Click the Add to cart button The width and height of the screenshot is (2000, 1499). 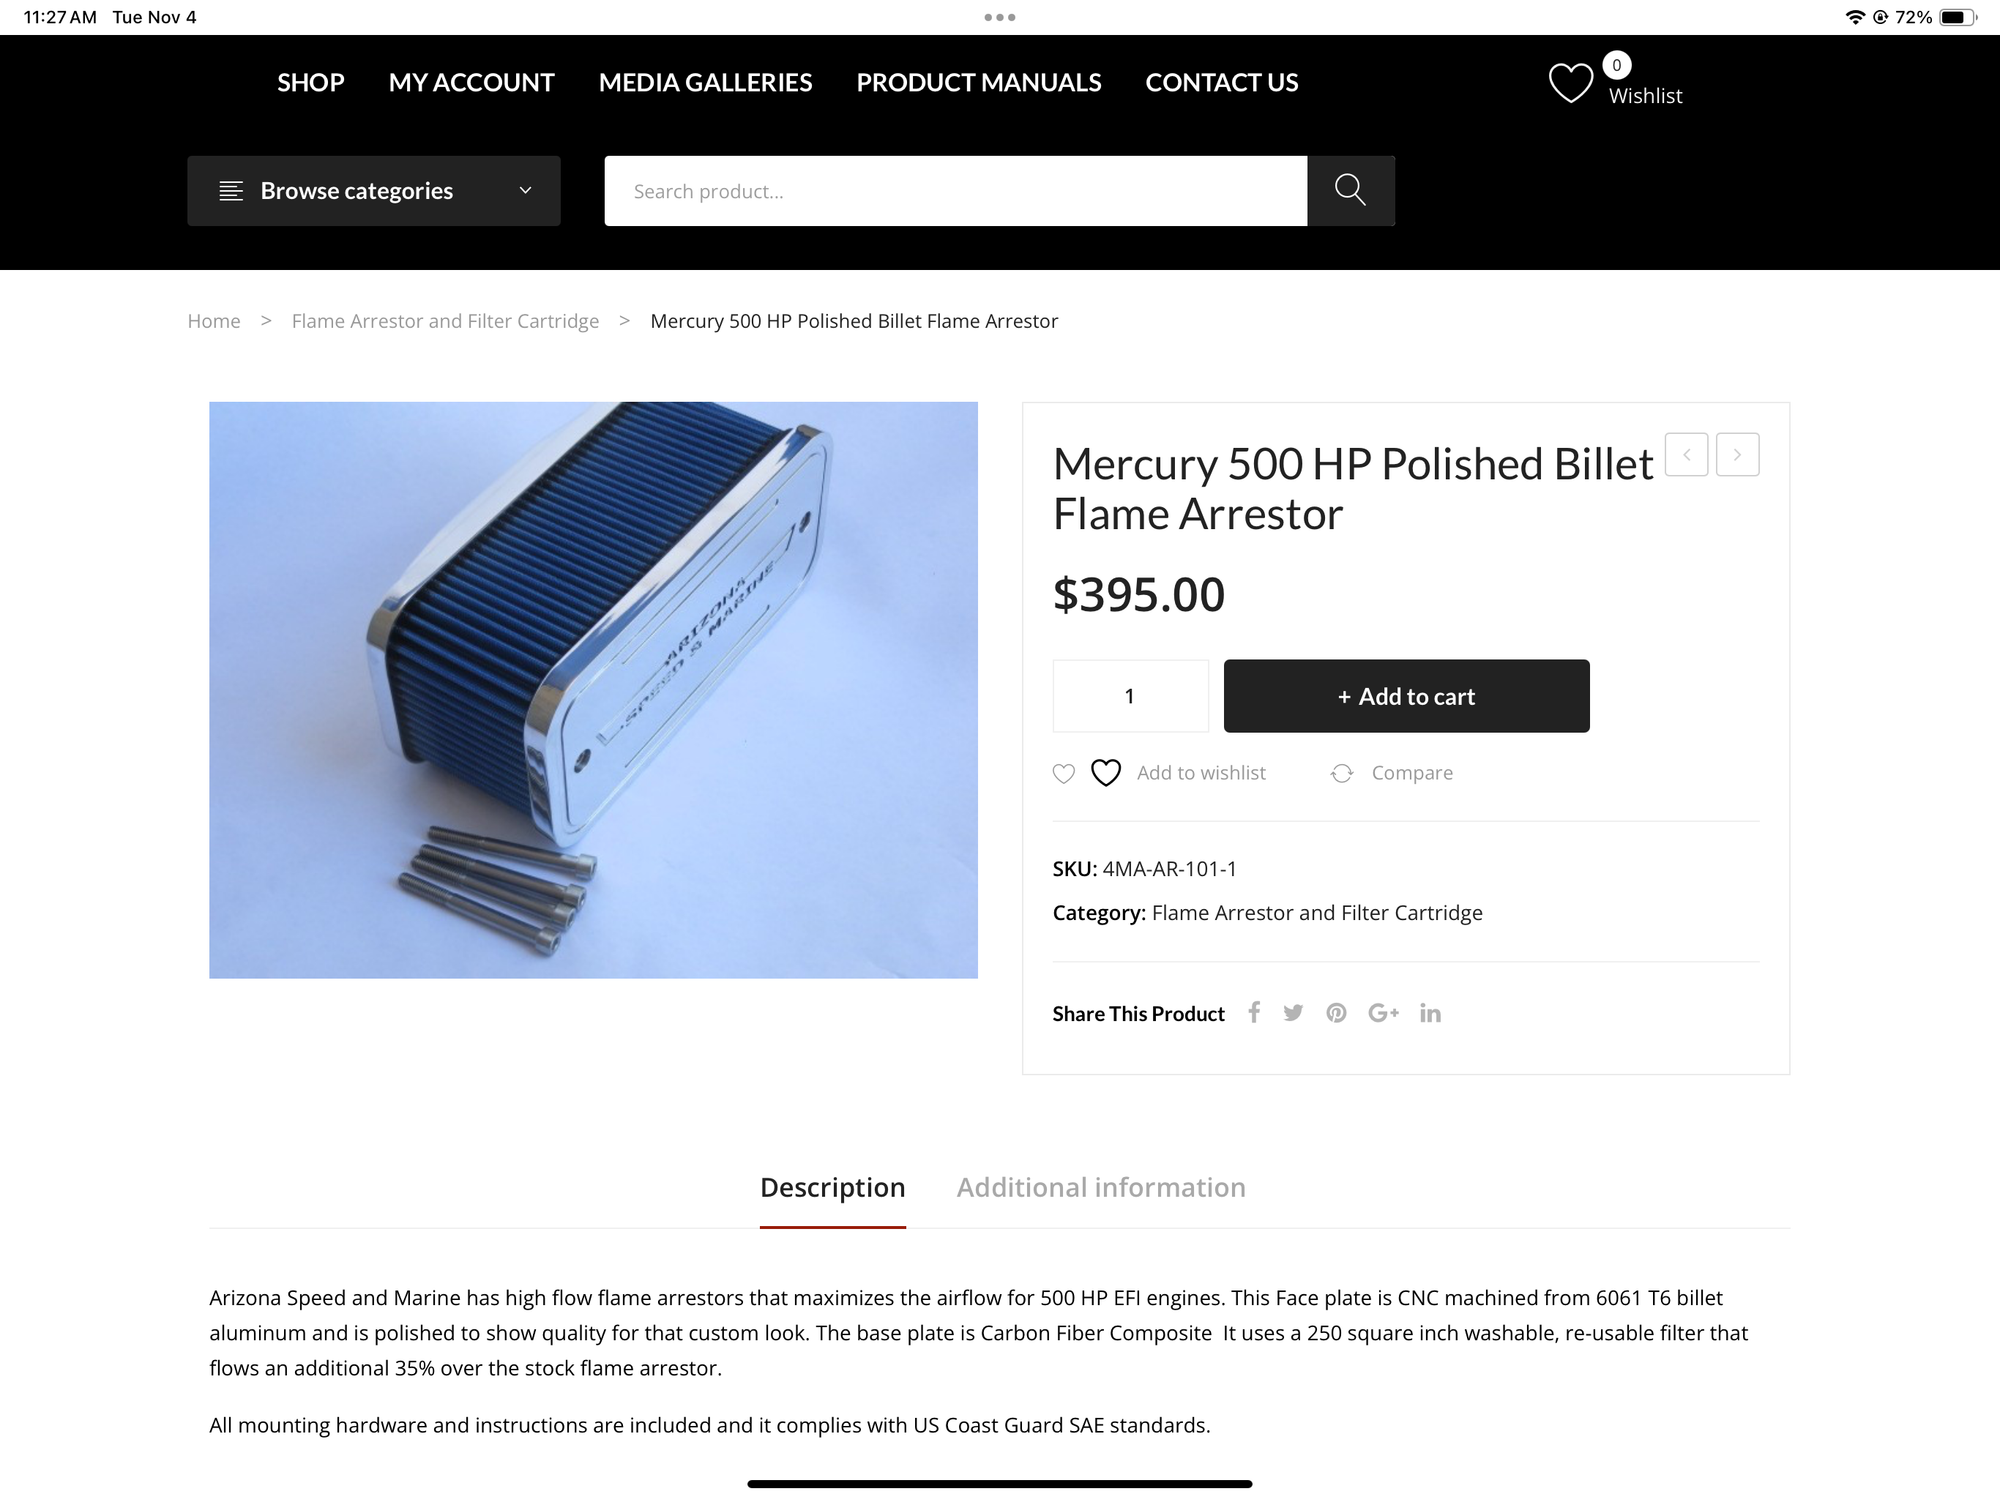1406,696
